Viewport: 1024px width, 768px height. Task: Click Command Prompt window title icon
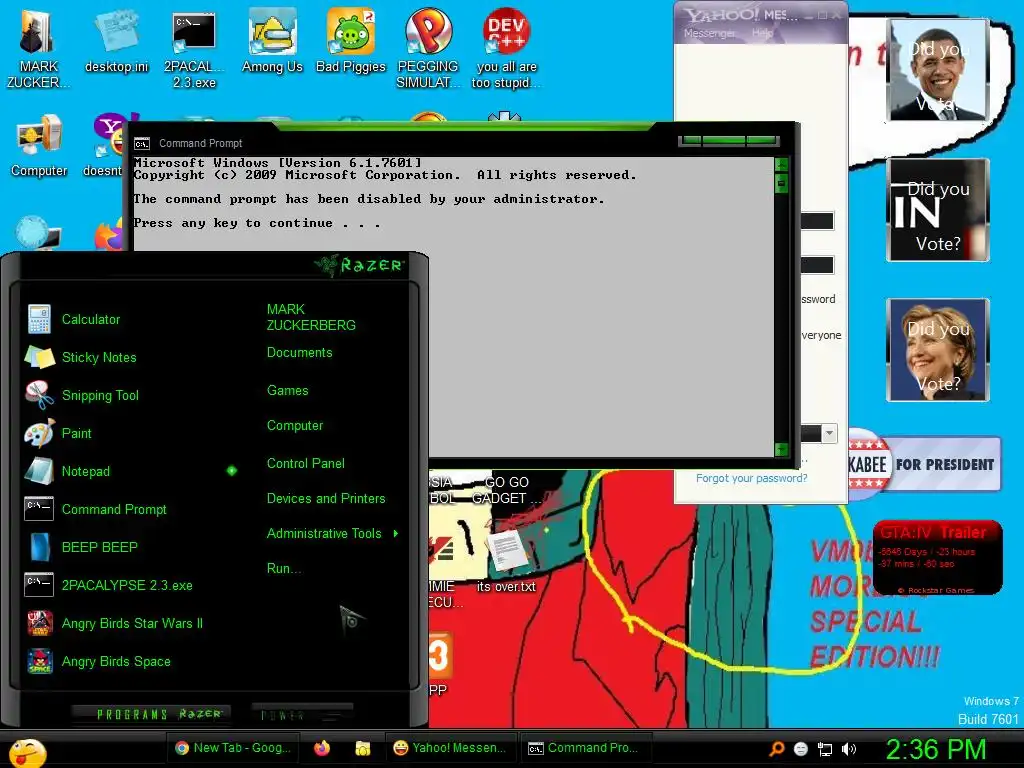point(142,144)
